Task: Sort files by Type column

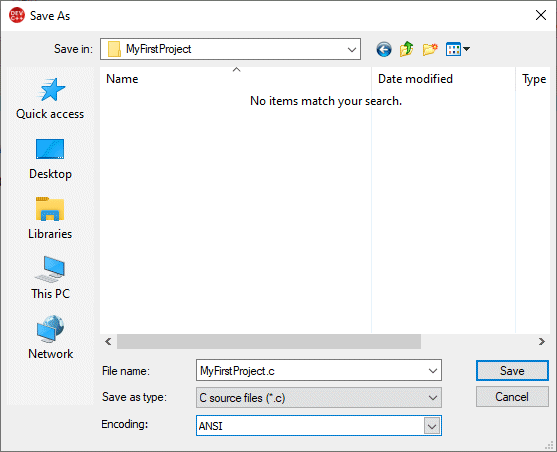Action: pyautogui.click(x=533, y=79)
